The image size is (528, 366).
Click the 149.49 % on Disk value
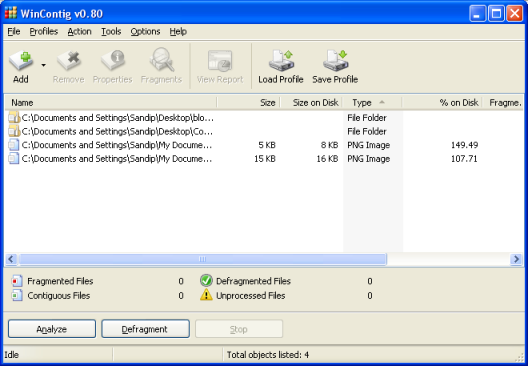pyautogui.click(x=464, y=145)
